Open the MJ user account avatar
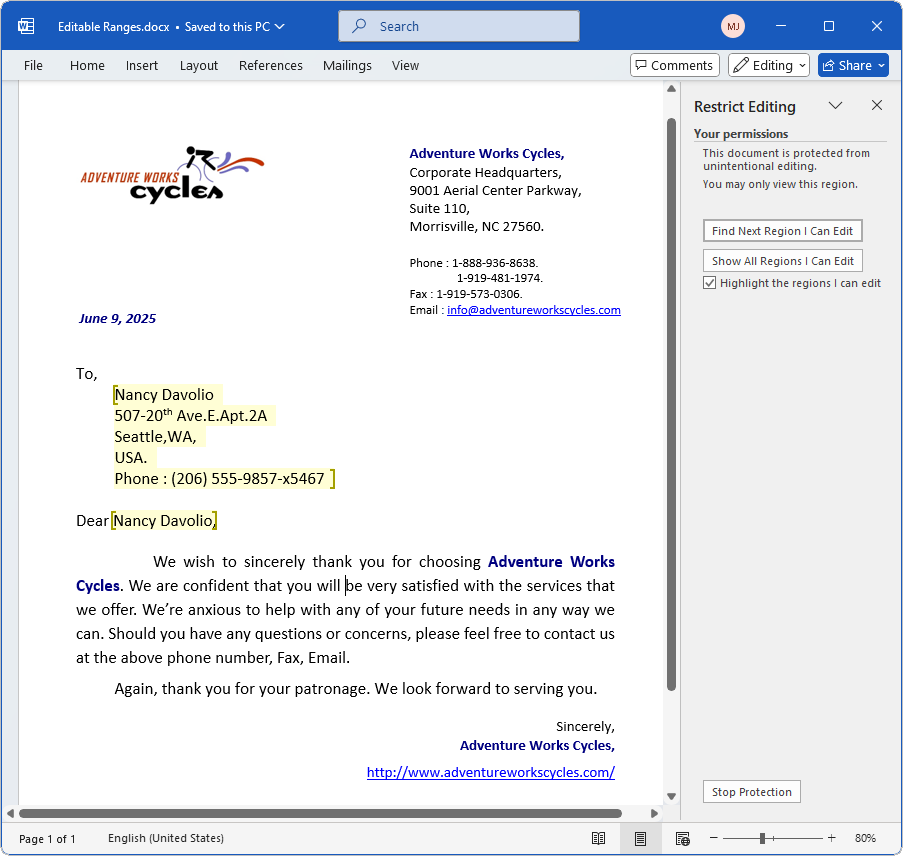 (733, 26)
